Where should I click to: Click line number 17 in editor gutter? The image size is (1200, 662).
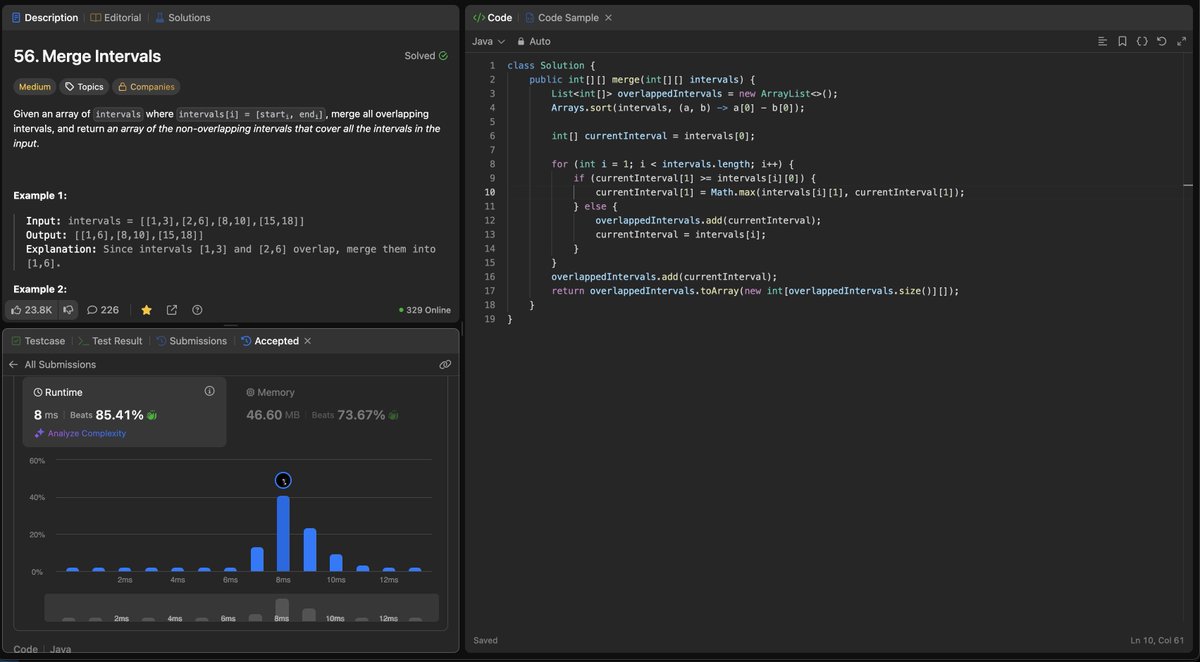490,290
